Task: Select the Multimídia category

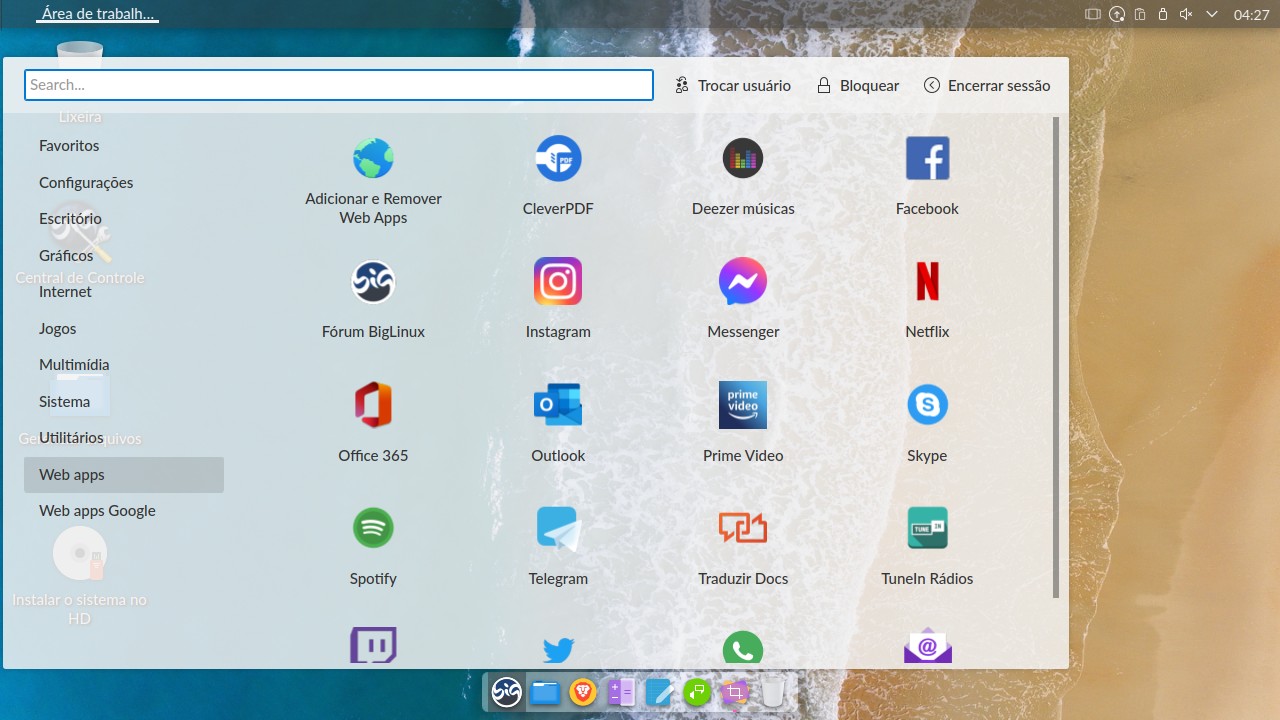Action: 74,364
